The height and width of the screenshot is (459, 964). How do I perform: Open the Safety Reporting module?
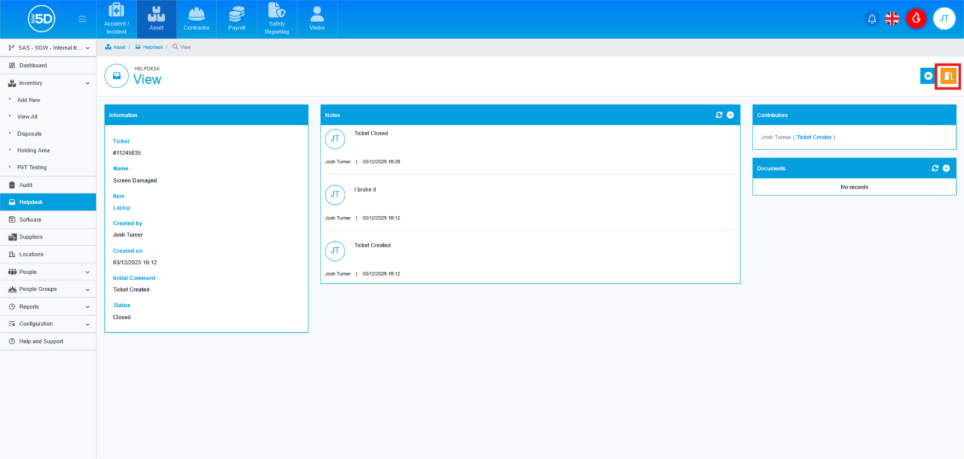click(x=277, y=19)
